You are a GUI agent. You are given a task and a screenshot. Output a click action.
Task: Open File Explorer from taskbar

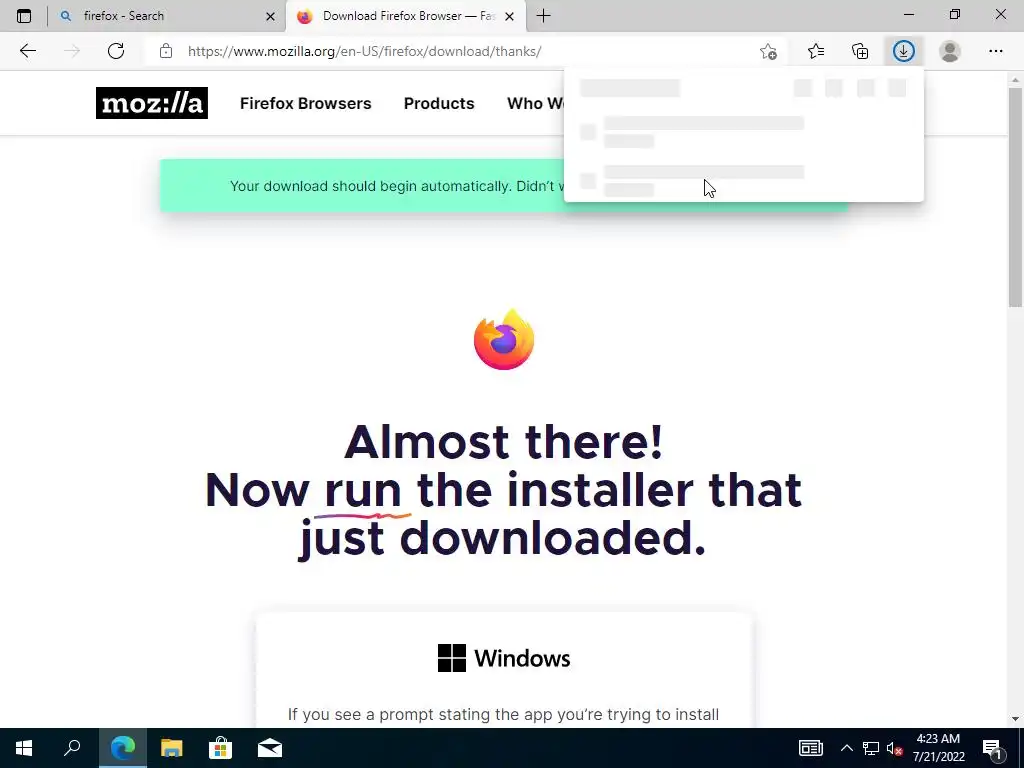(172, 748)
